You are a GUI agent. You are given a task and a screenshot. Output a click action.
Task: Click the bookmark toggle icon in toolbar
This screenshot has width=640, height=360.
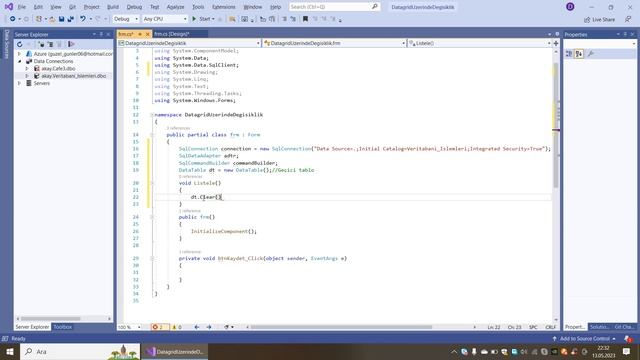point(305,19)
